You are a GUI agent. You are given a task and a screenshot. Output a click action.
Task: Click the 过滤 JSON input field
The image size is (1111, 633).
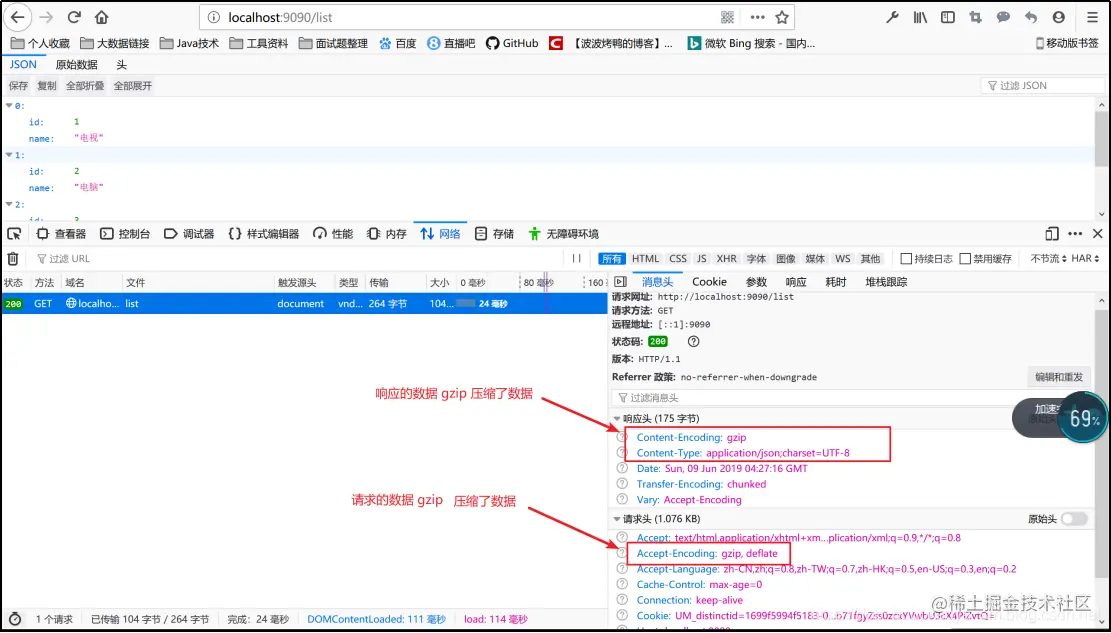pos(1042,86)
